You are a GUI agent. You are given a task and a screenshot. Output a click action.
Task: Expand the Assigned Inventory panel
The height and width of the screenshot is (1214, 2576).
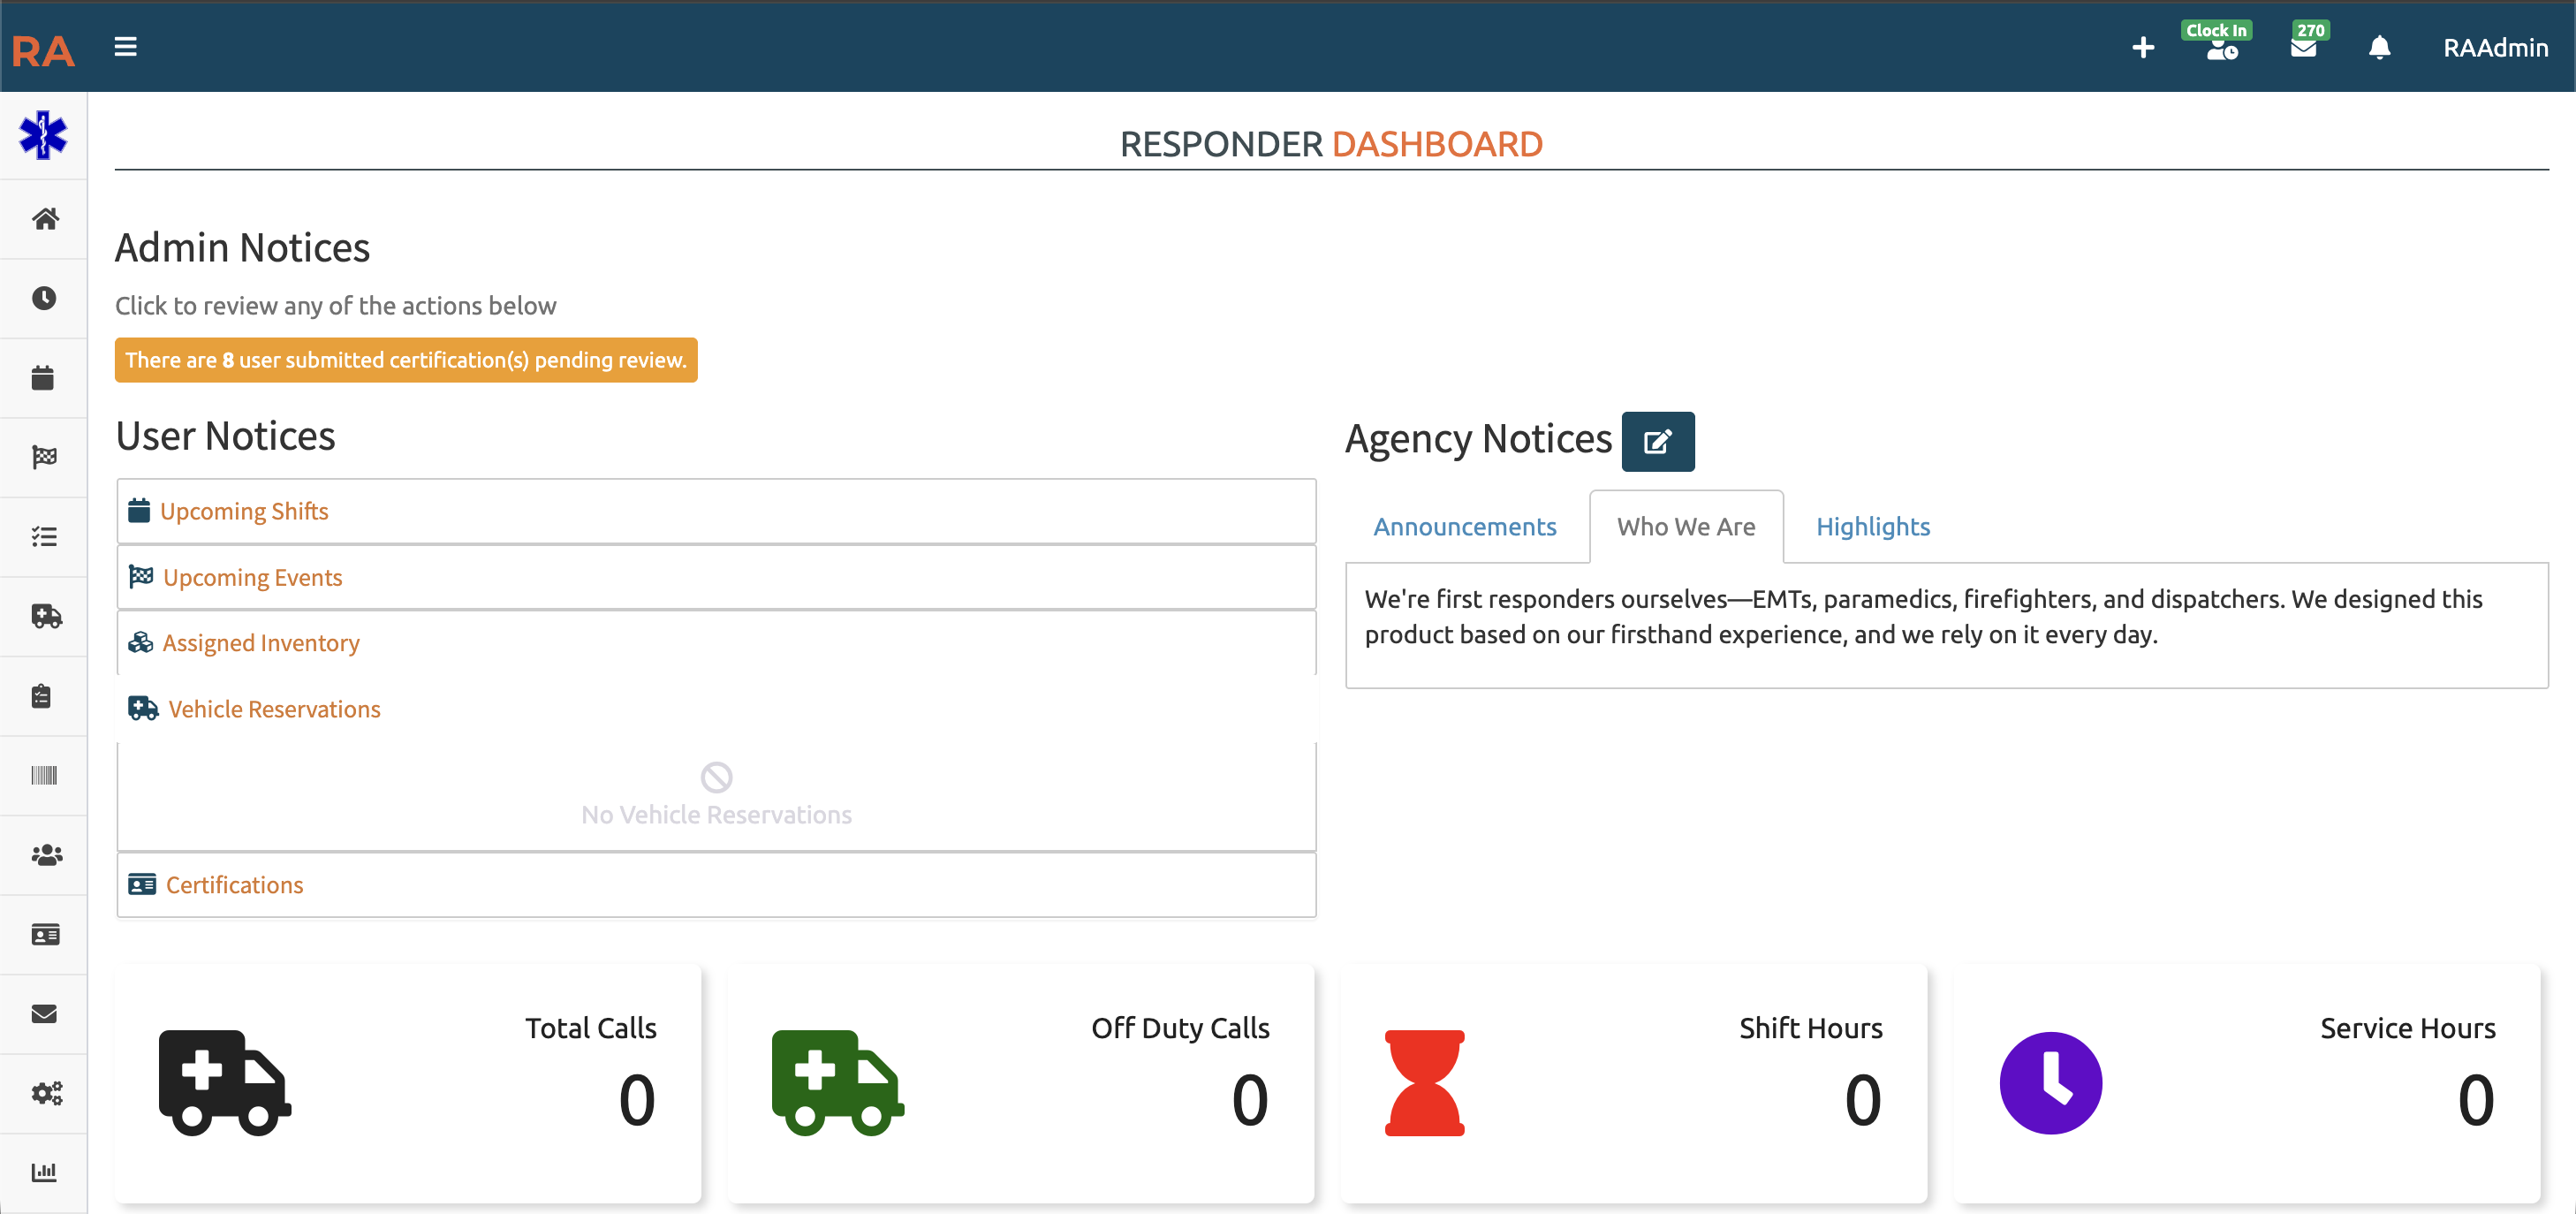(x=261, y=643)
